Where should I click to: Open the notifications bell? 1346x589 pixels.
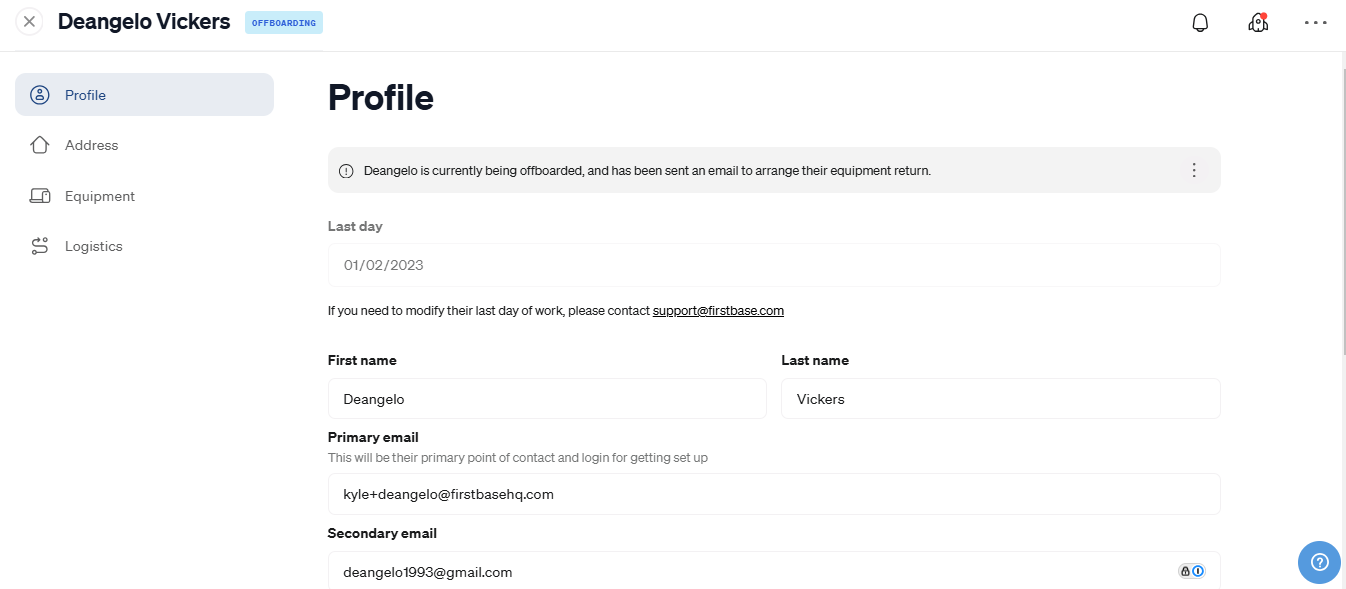pos(1201,23)
